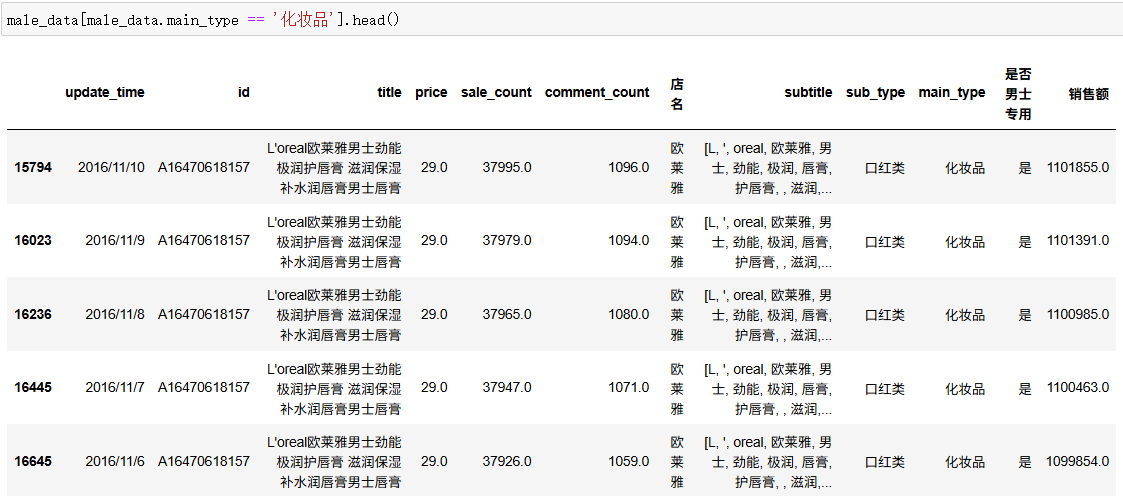Screen dimensions: 1123x496
Task: Click comment_count value 1096.0
Action: [629, 168]
